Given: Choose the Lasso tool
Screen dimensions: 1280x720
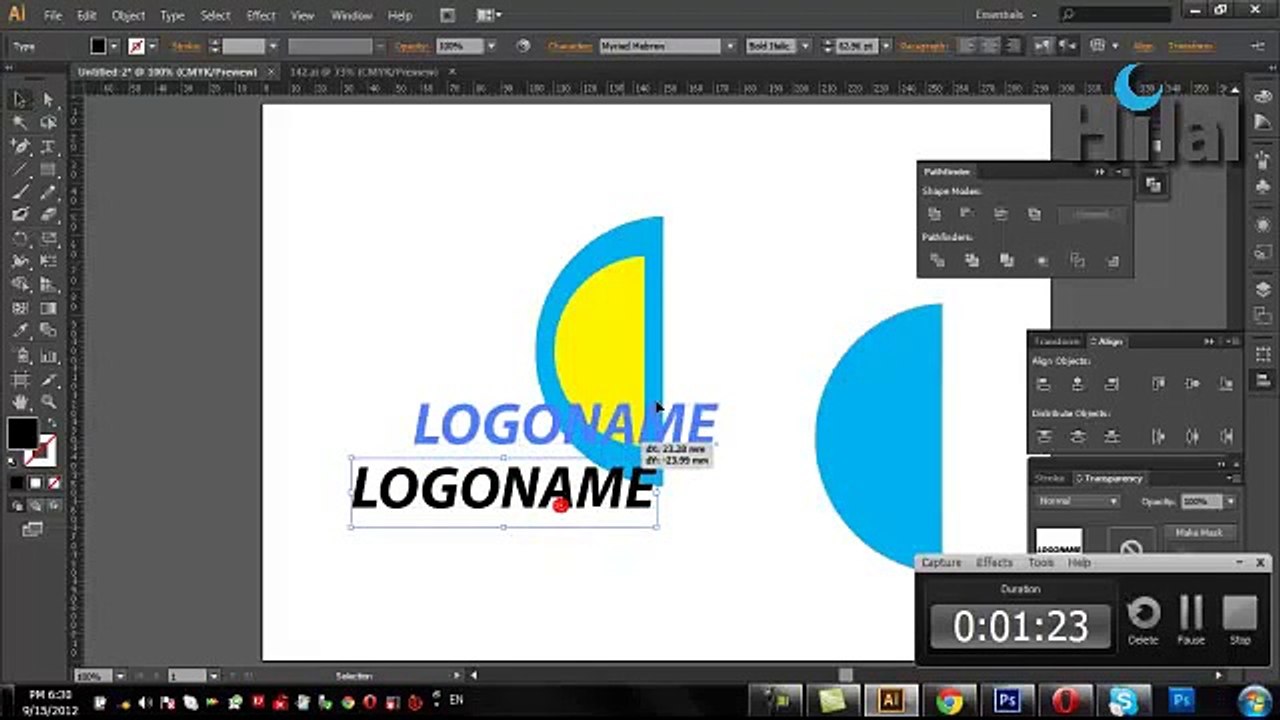Looking at the screenshot, I should (47, 123).
